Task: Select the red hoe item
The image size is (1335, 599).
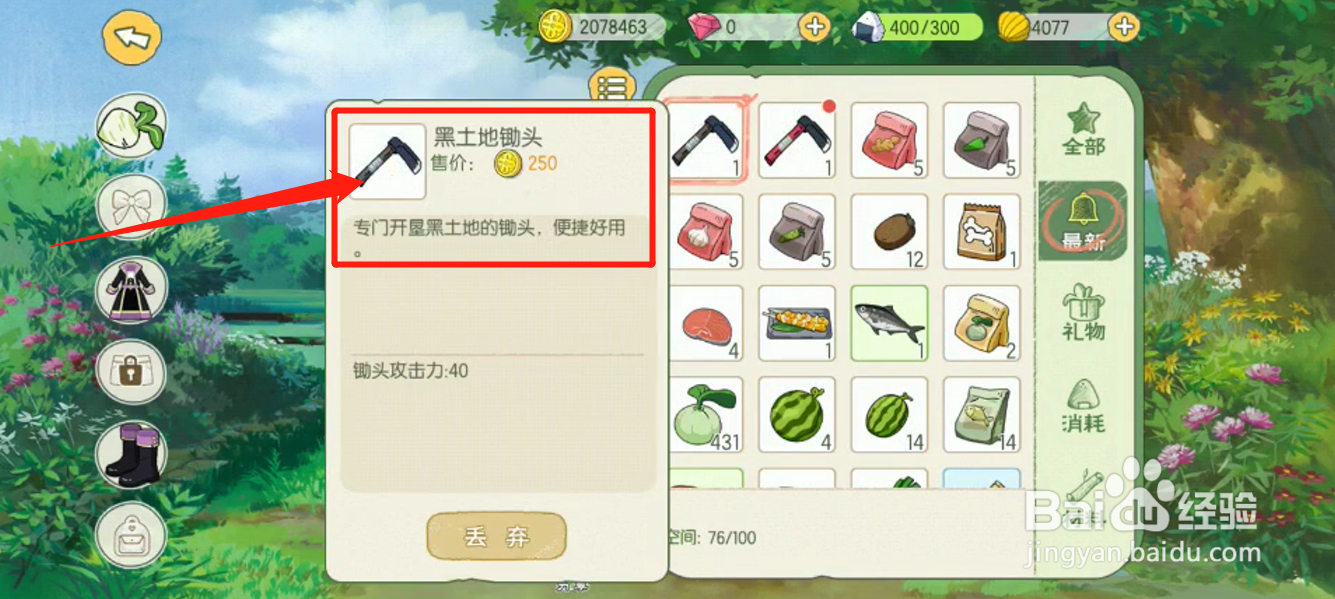Action: click(x=797, y=141)
